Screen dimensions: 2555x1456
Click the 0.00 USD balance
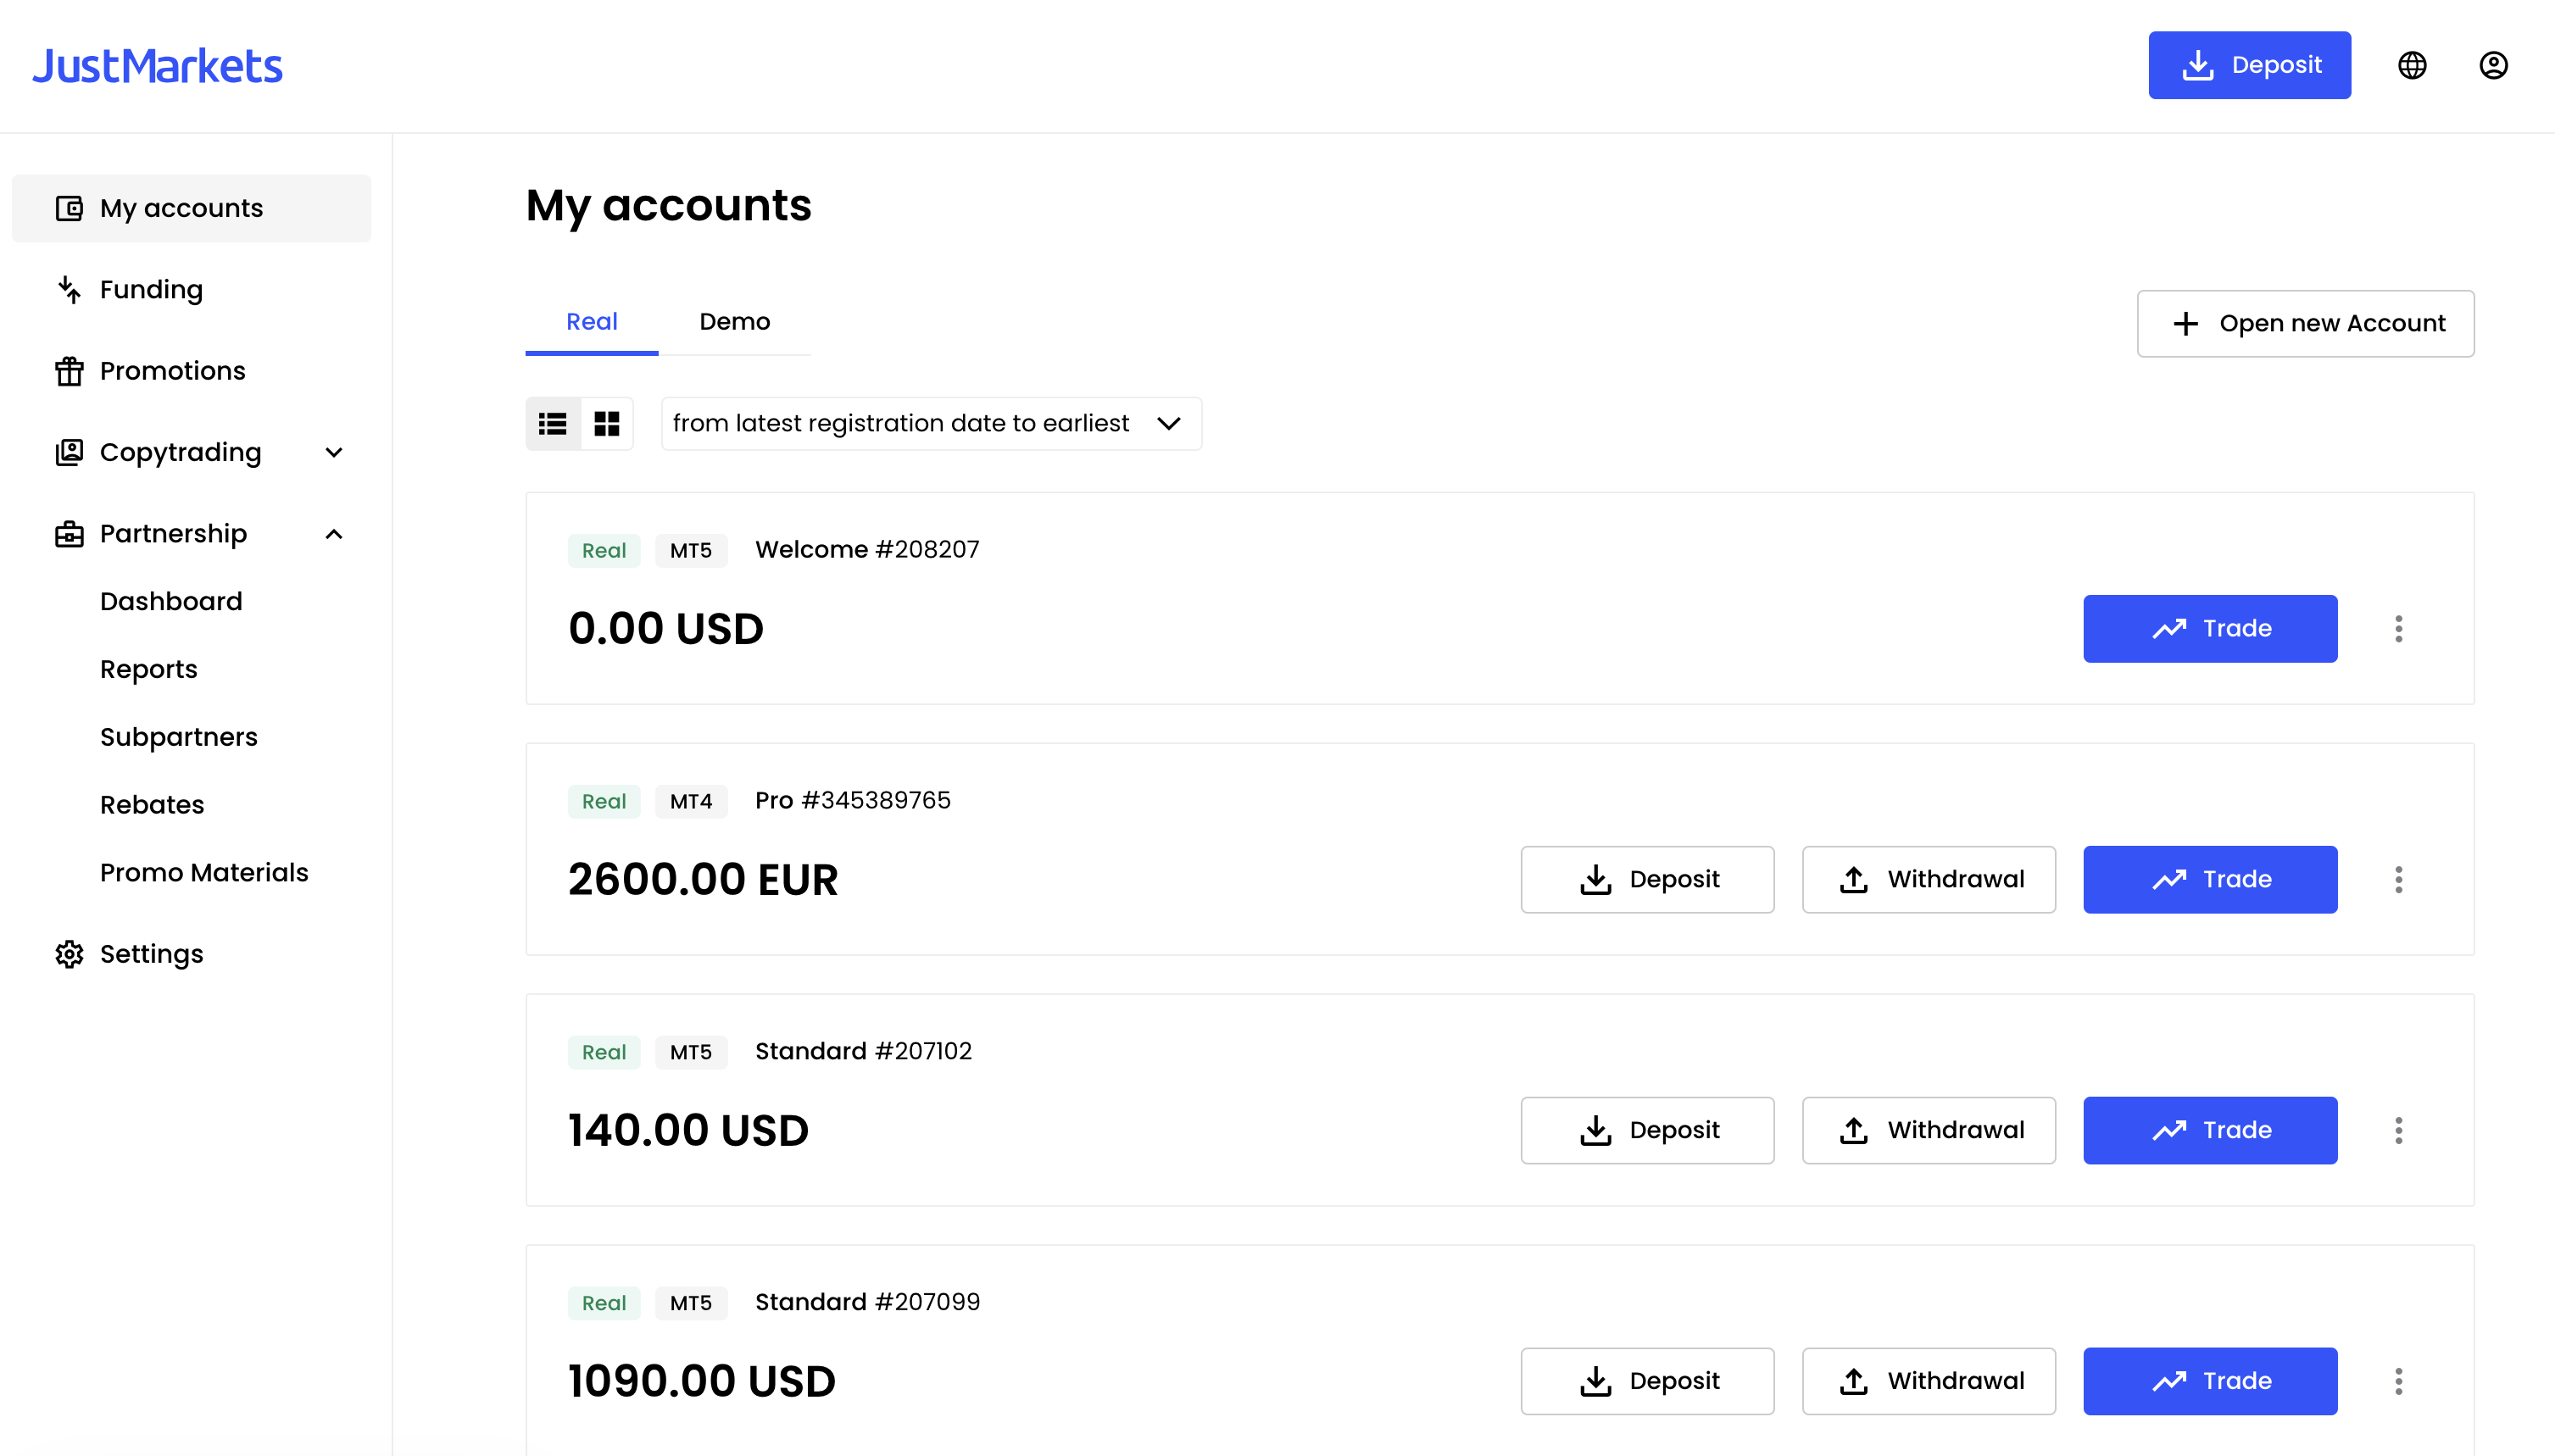coord(666,629)
